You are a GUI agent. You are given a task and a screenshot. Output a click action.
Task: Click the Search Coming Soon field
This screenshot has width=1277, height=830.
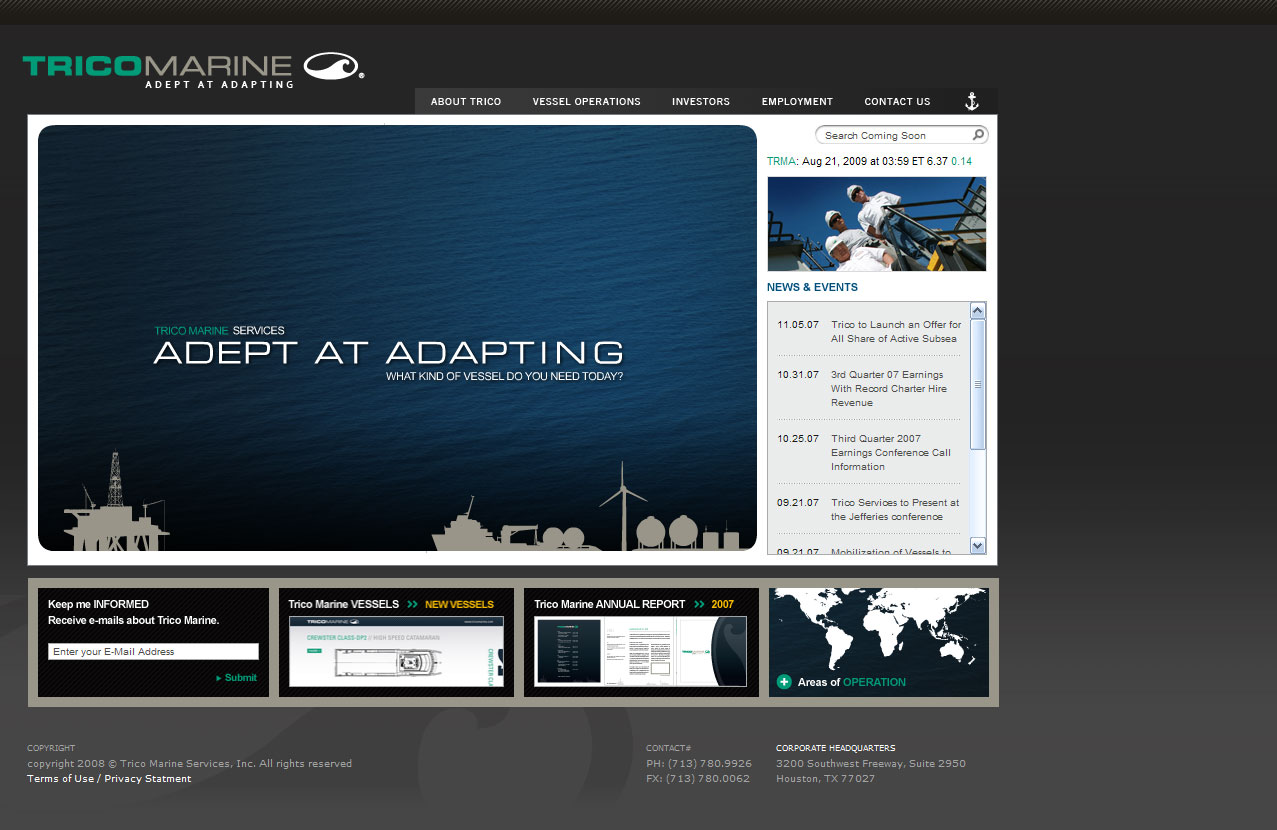coord(890,135)
